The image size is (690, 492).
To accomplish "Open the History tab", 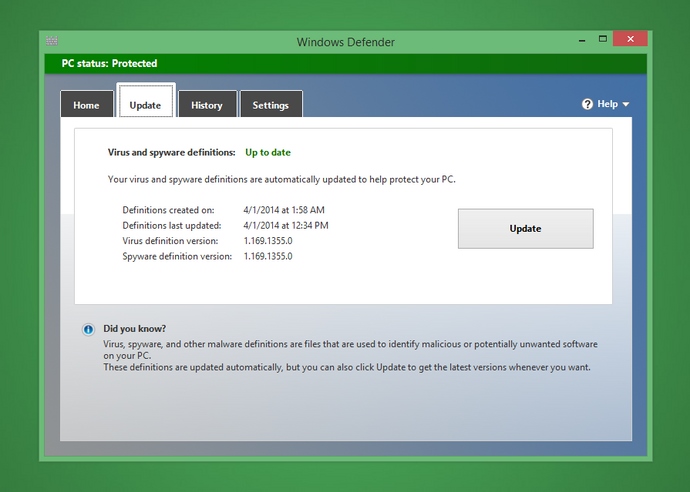I will pos(207,104).
